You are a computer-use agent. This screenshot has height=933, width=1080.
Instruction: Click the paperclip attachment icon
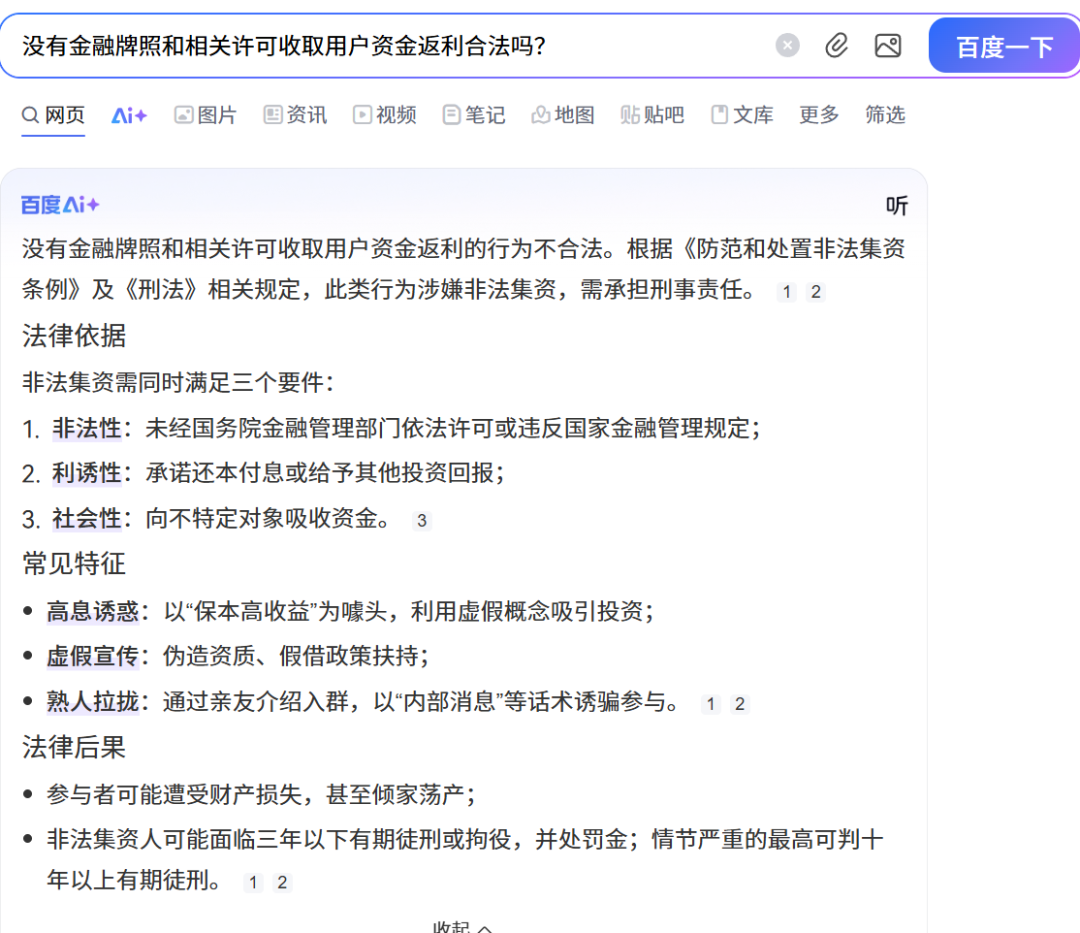836,46
